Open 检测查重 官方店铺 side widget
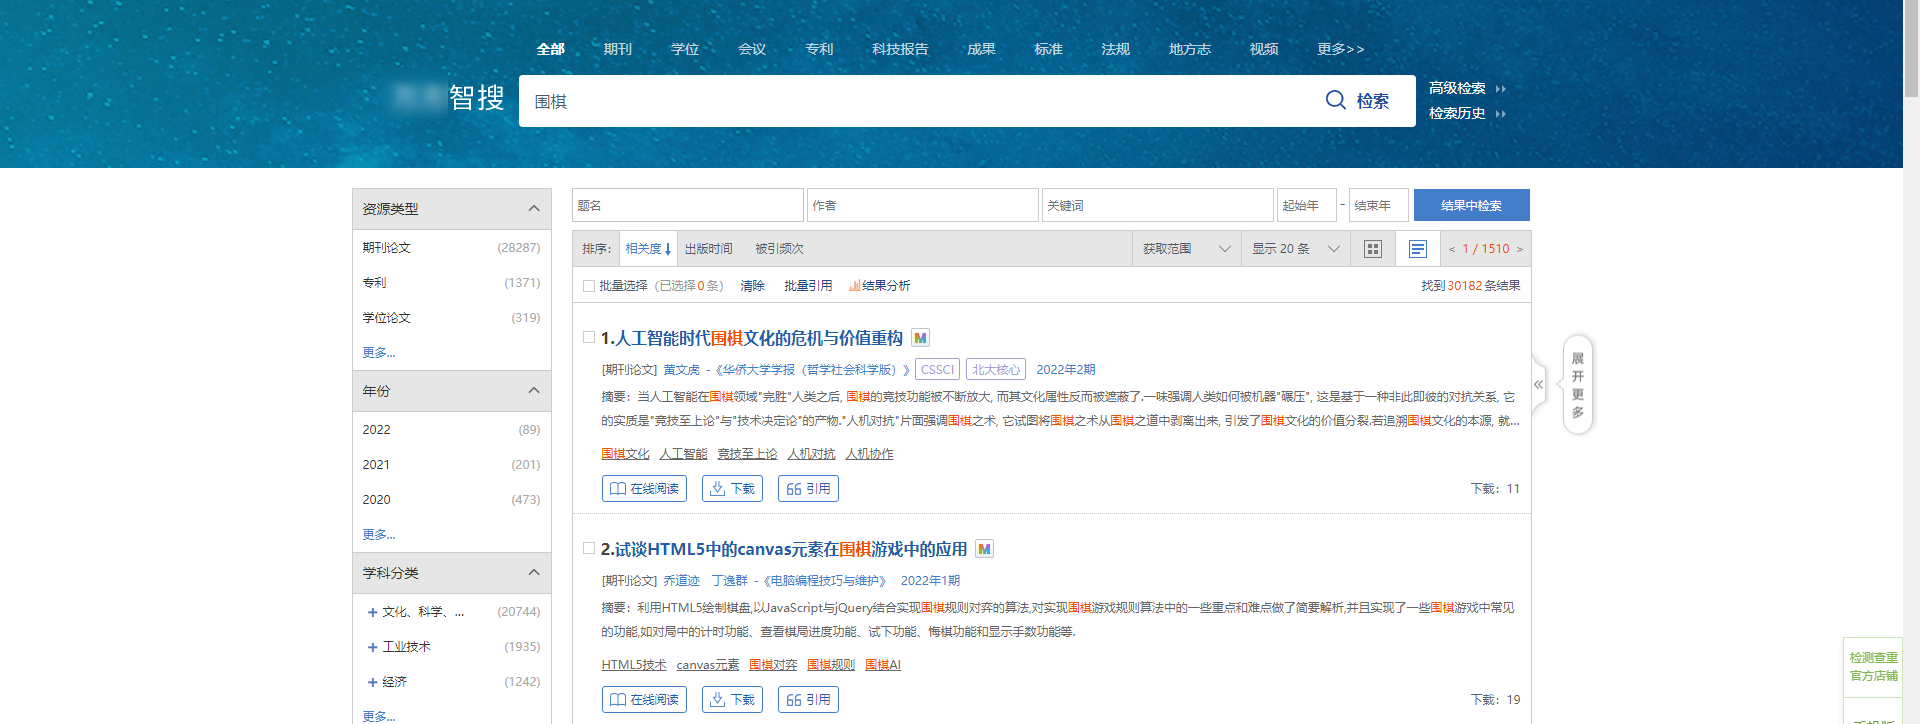Screen dimensions: 1920x724 tap(1873, 667)
